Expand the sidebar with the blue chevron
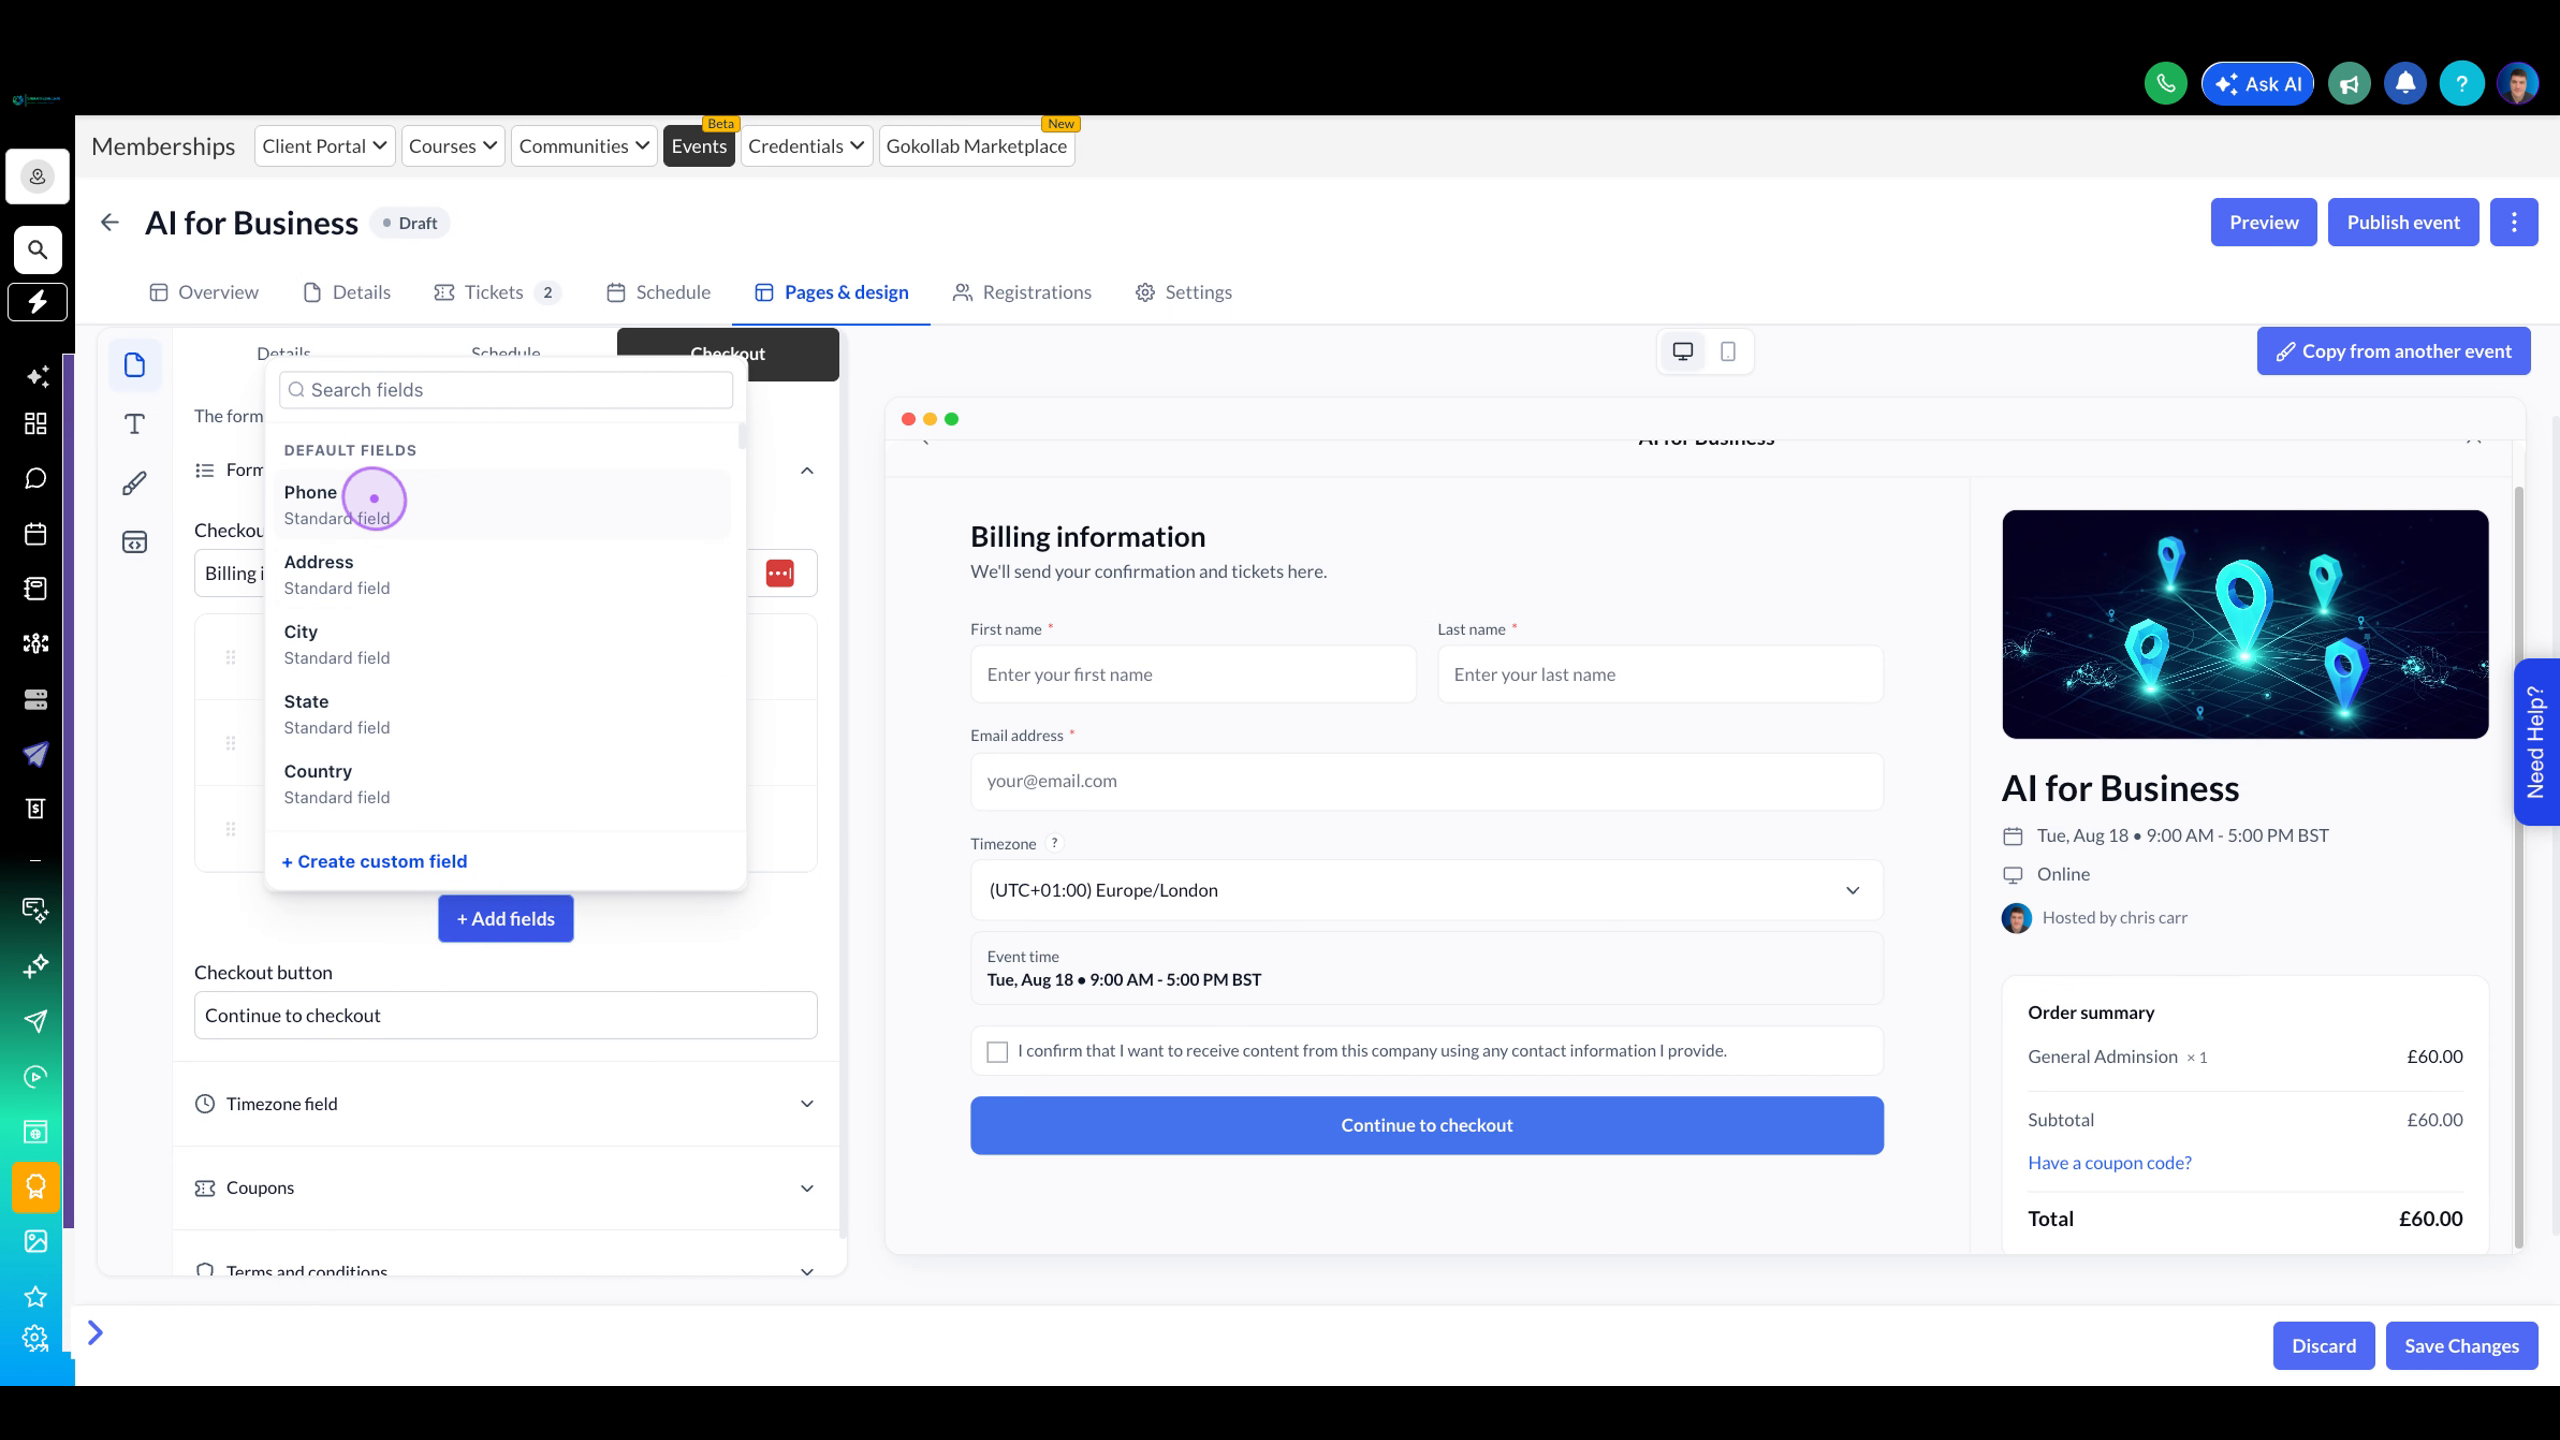This screenshot has width=2560, height=1440. click(x=95, y=1333)
